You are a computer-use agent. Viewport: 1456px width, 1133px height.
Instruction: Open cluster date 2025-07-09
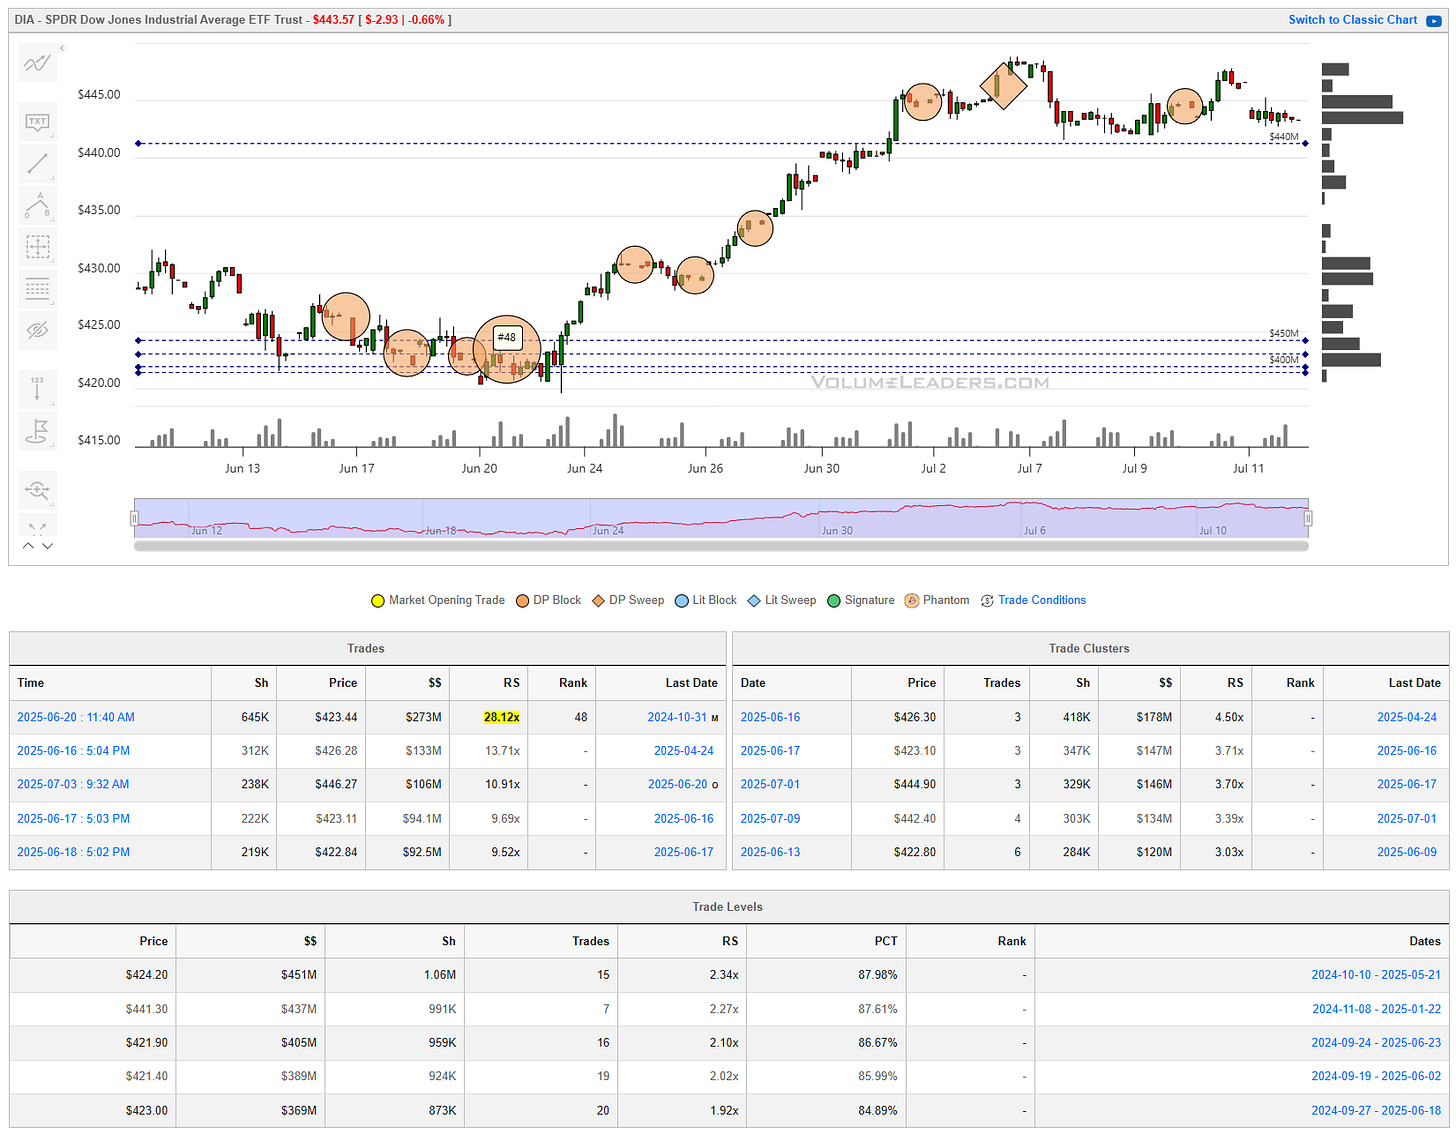point(770,818)
